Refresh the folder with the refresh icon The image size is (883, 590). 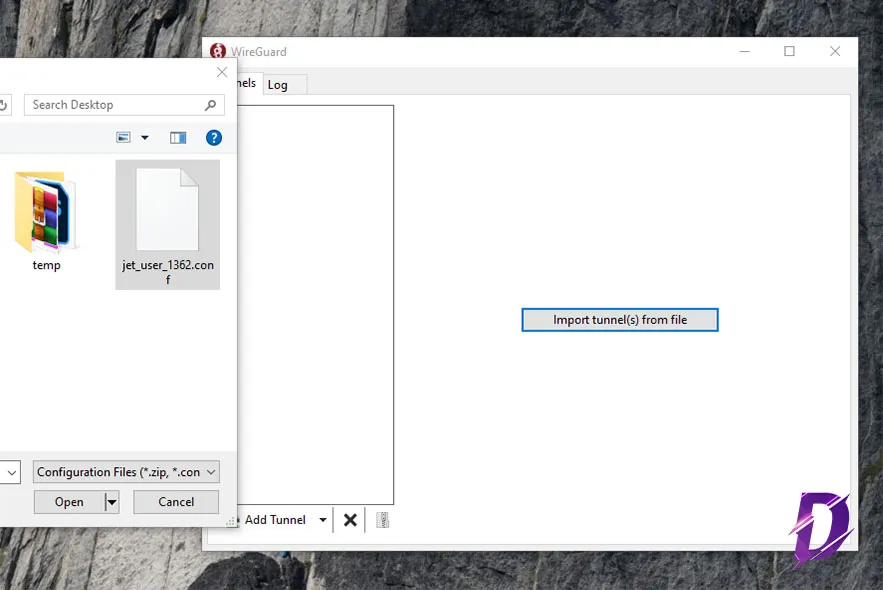tap(3, 105)
